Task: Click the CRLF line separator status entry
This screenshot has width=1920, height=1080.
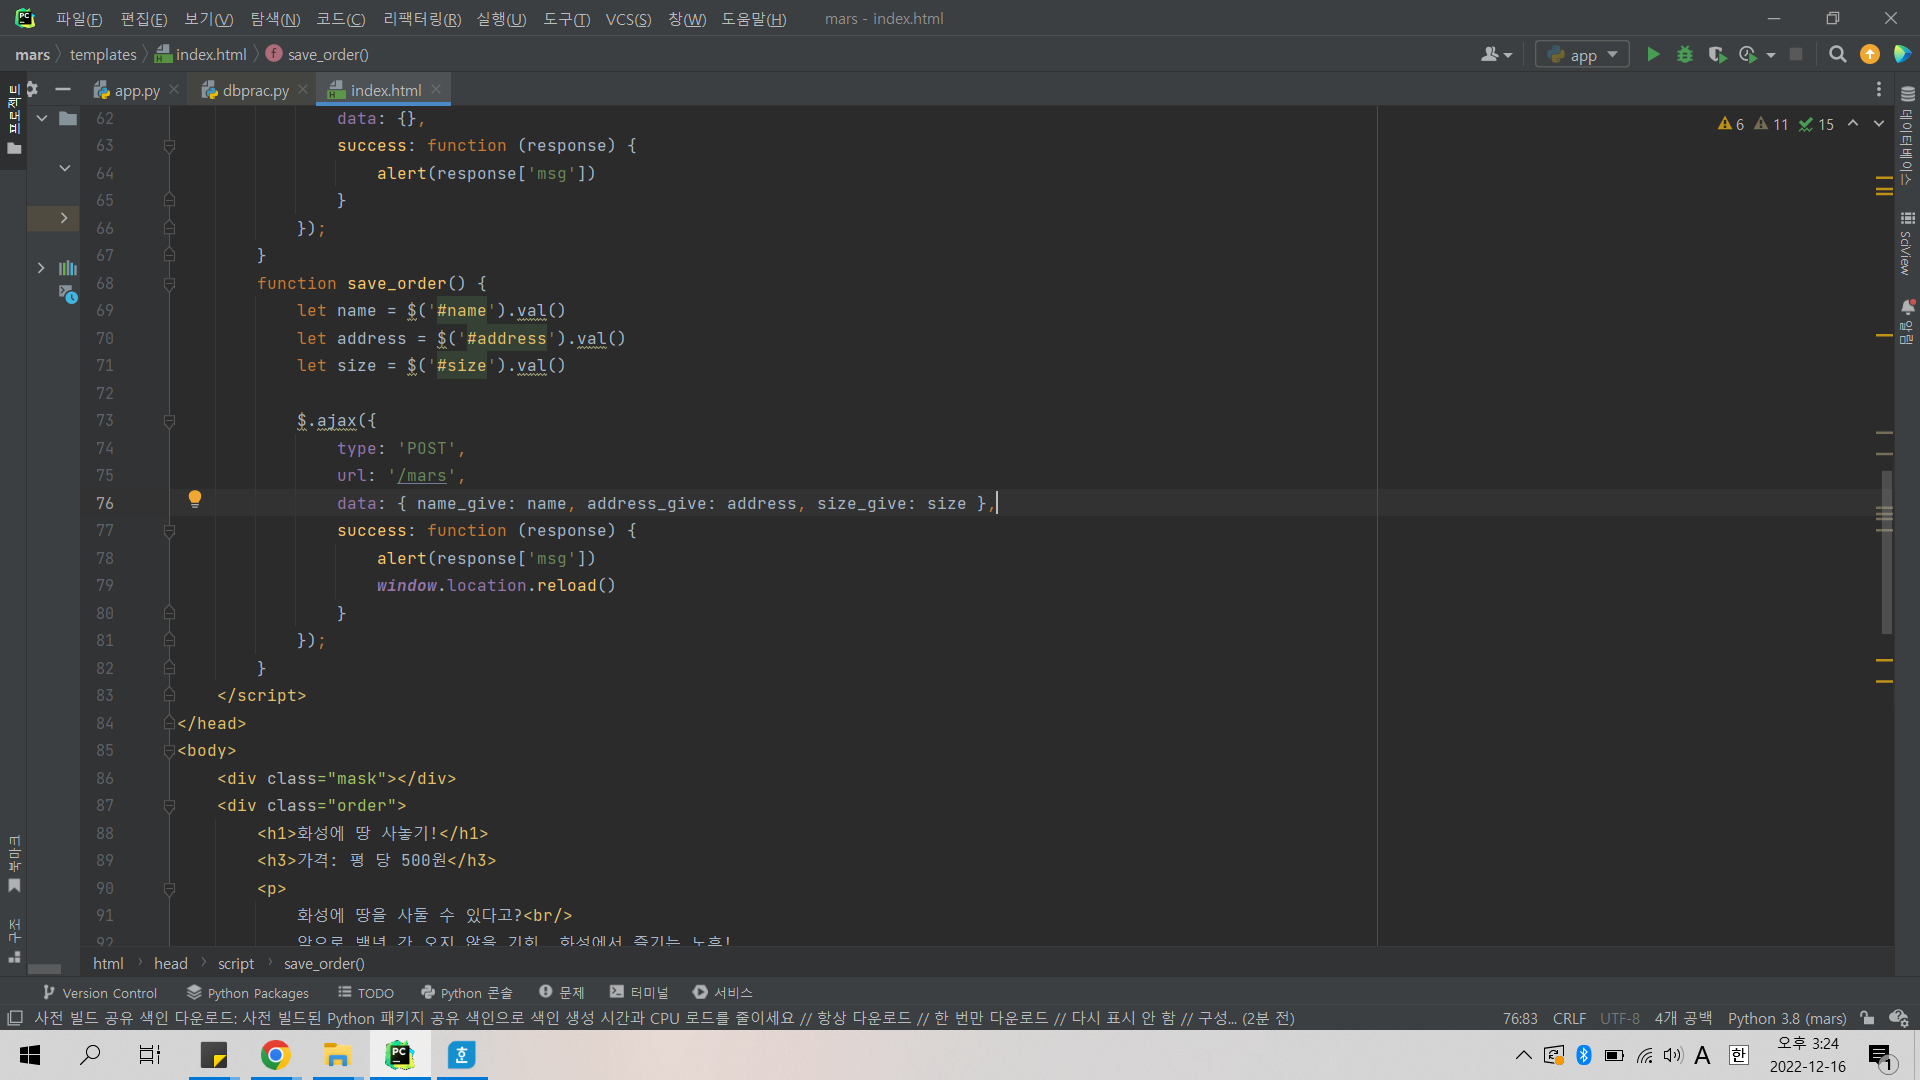Action: point(1569,1018)
